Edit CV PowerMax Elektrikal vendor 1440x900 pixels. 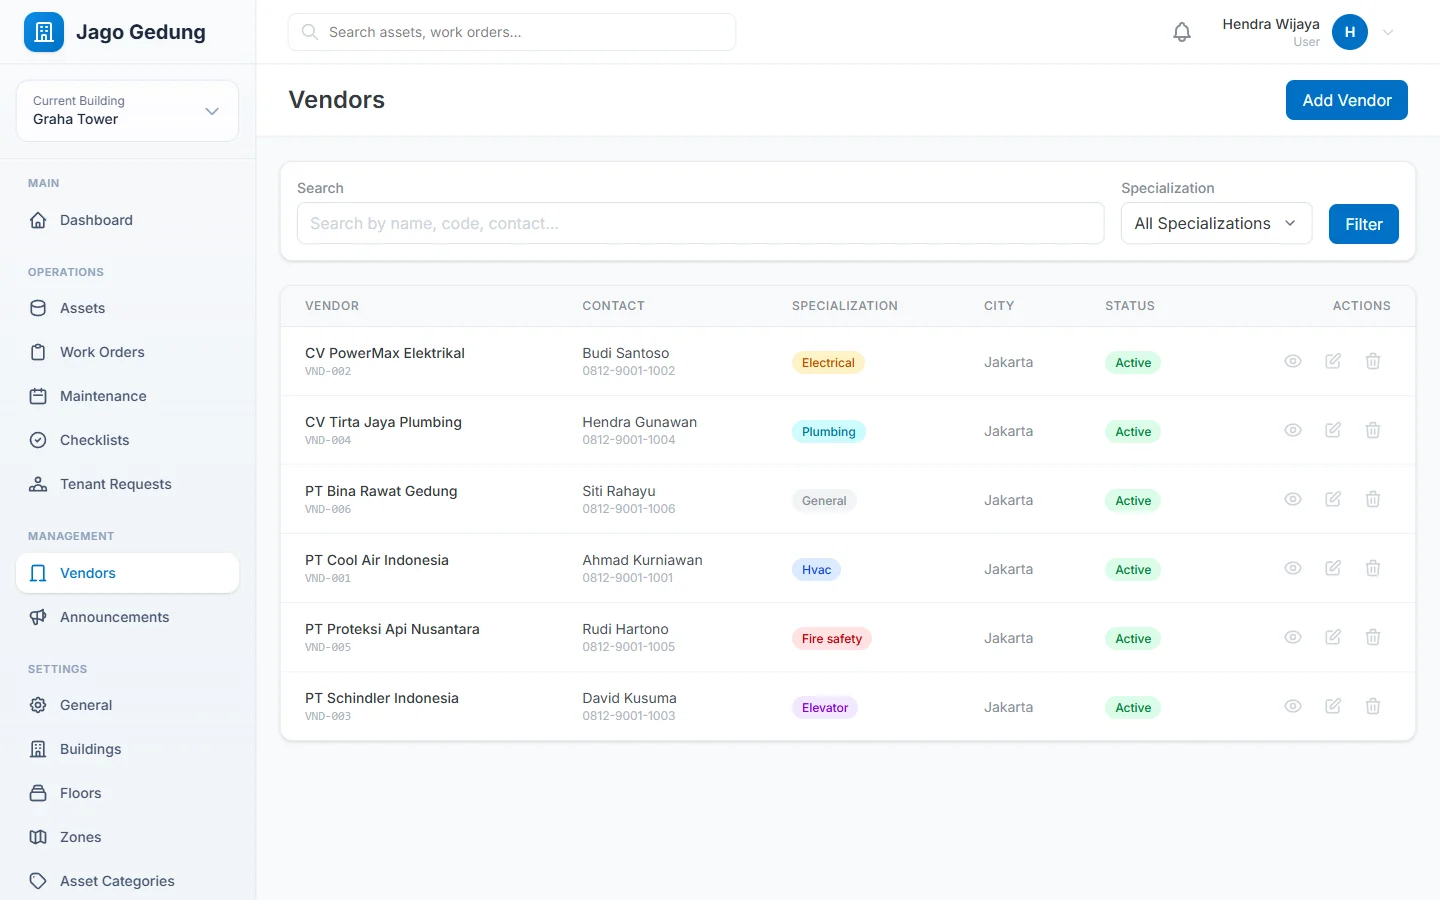pyautogui.click(x=1333, y=361)
